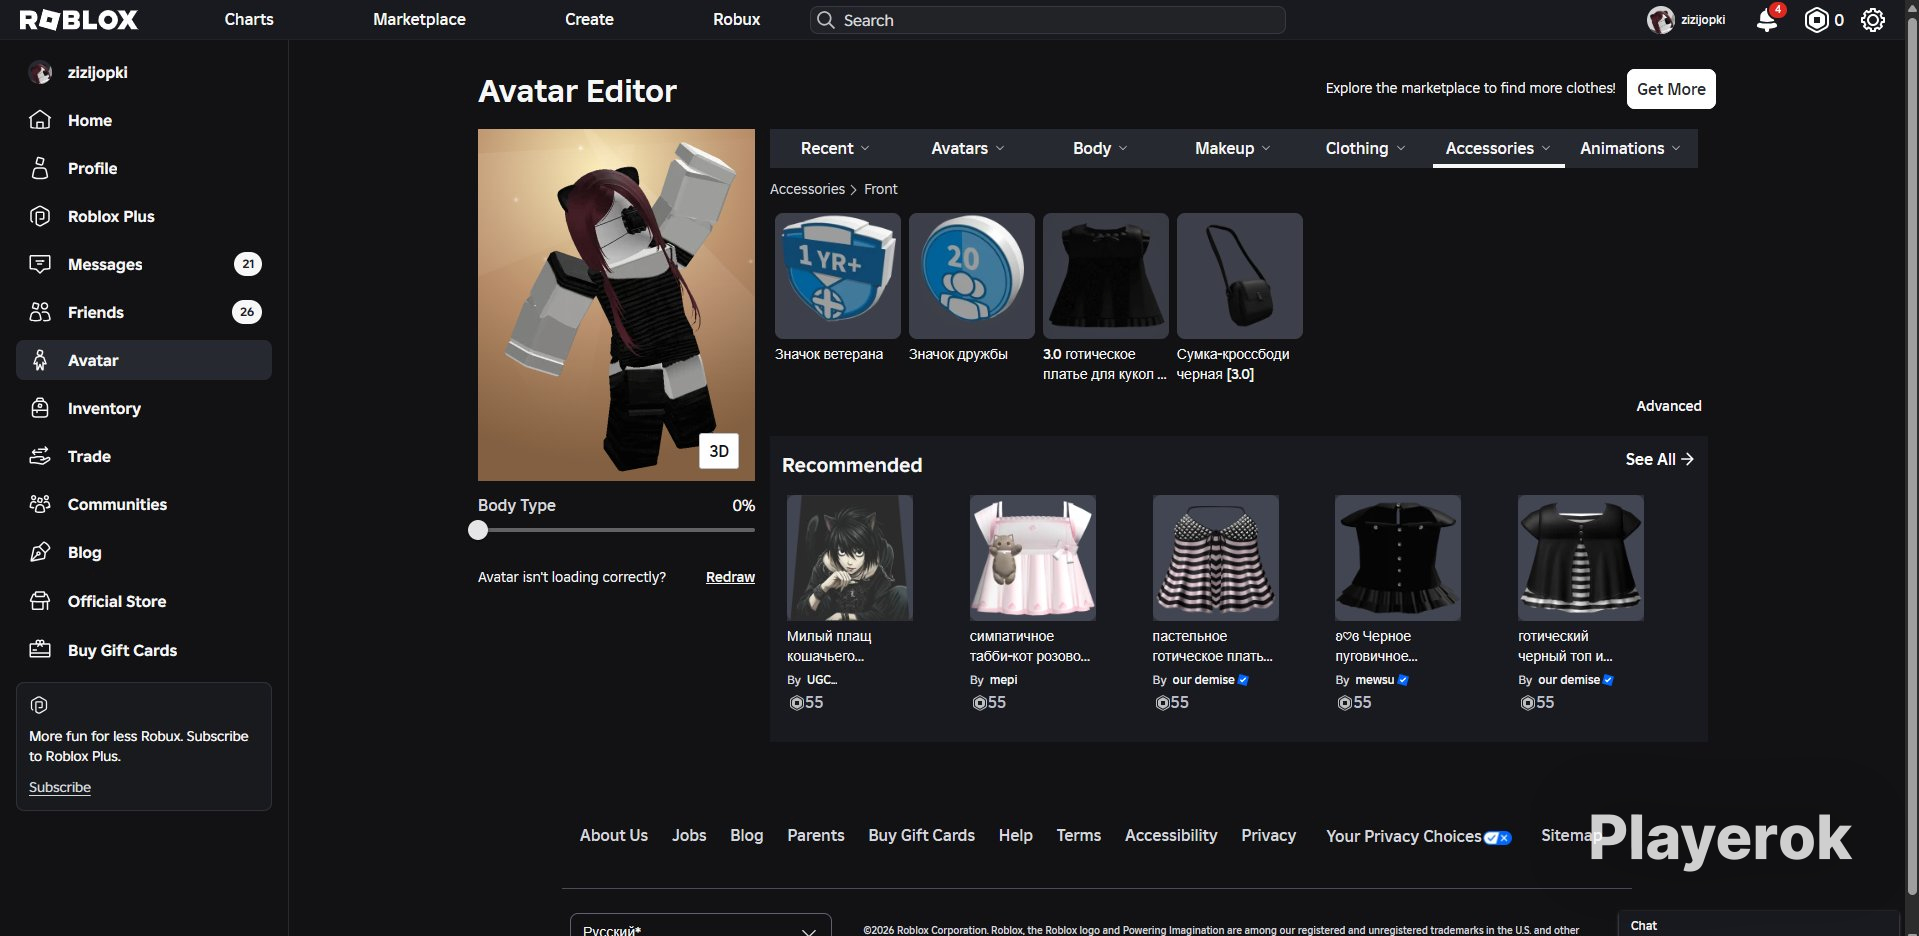Open Charts in the top navigation
This screenshot has width=1919, height=936.
249,19
